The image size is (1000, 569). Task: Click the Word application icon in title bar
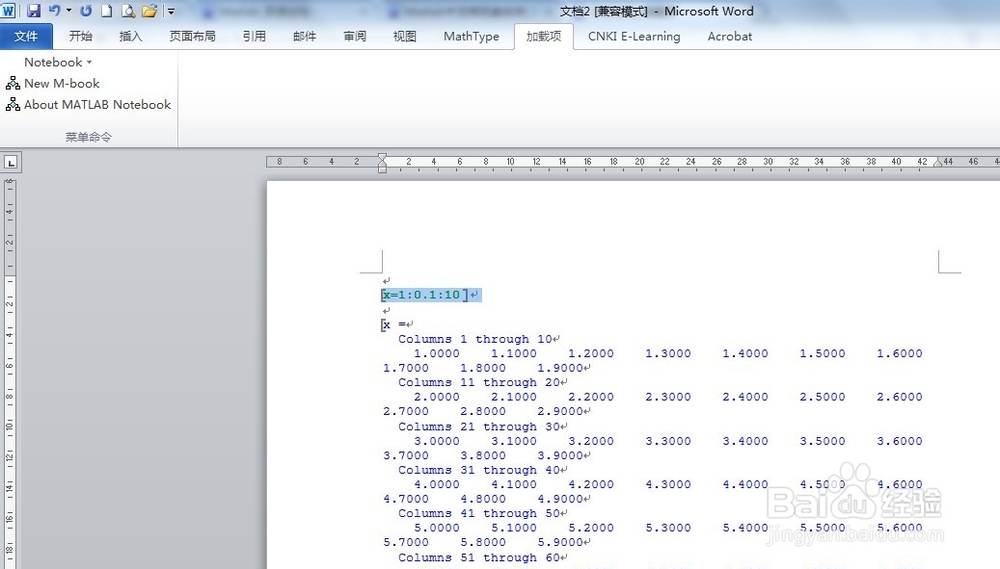click(8, 11)
